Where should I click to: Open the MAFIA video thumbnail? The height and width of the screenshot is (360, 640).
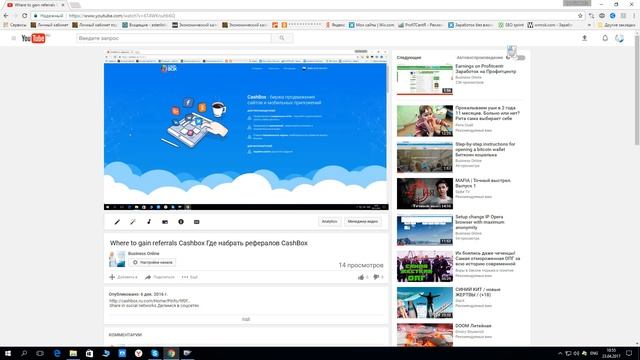[424, 193]
